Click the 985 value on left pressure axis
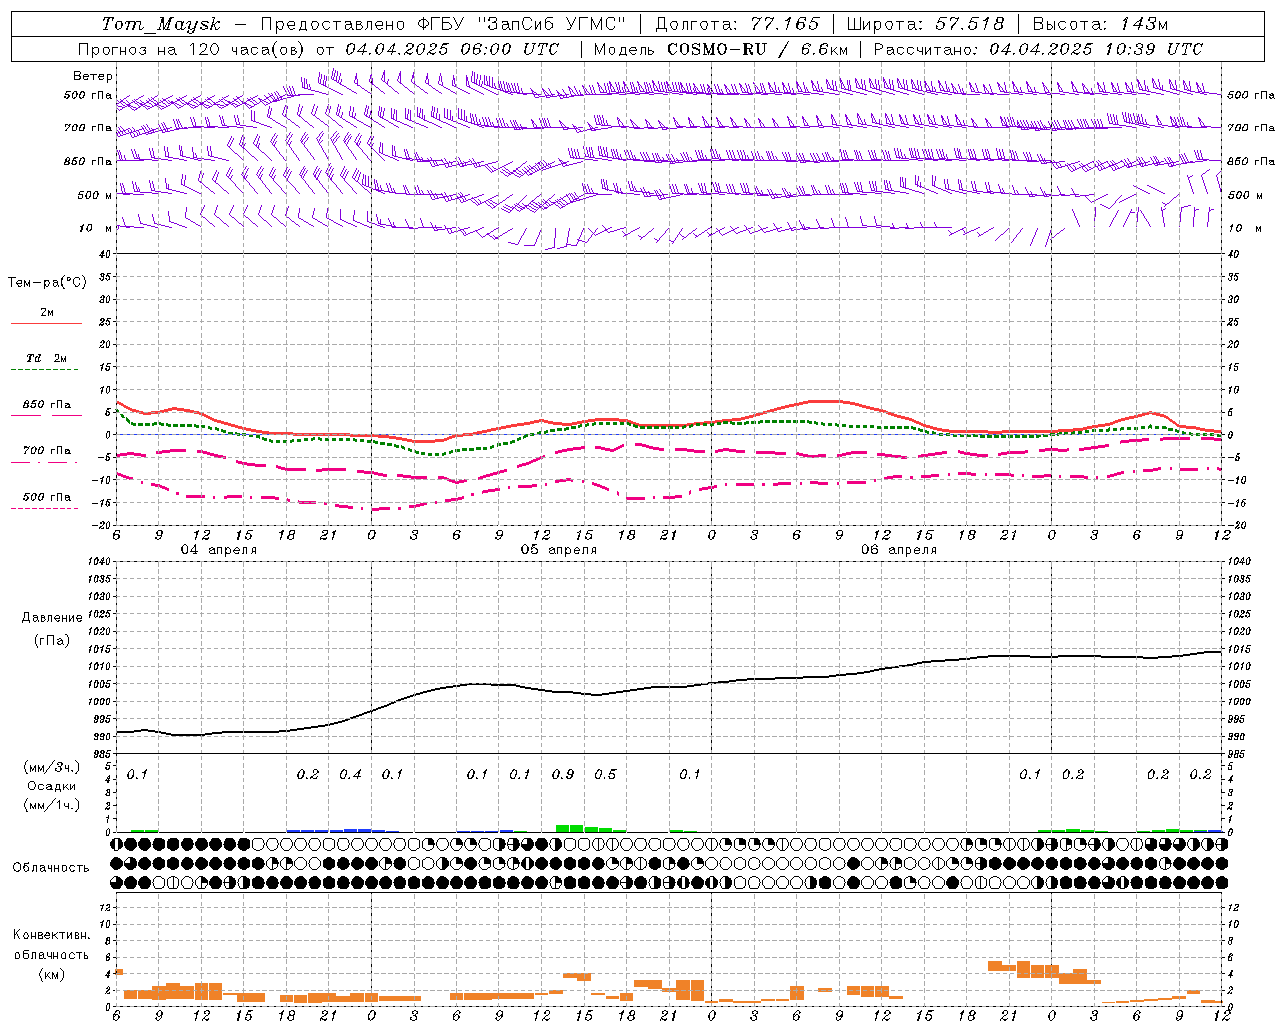Image resolution: width=1280 pixels, height=1024 pixels. click(100, 754)
